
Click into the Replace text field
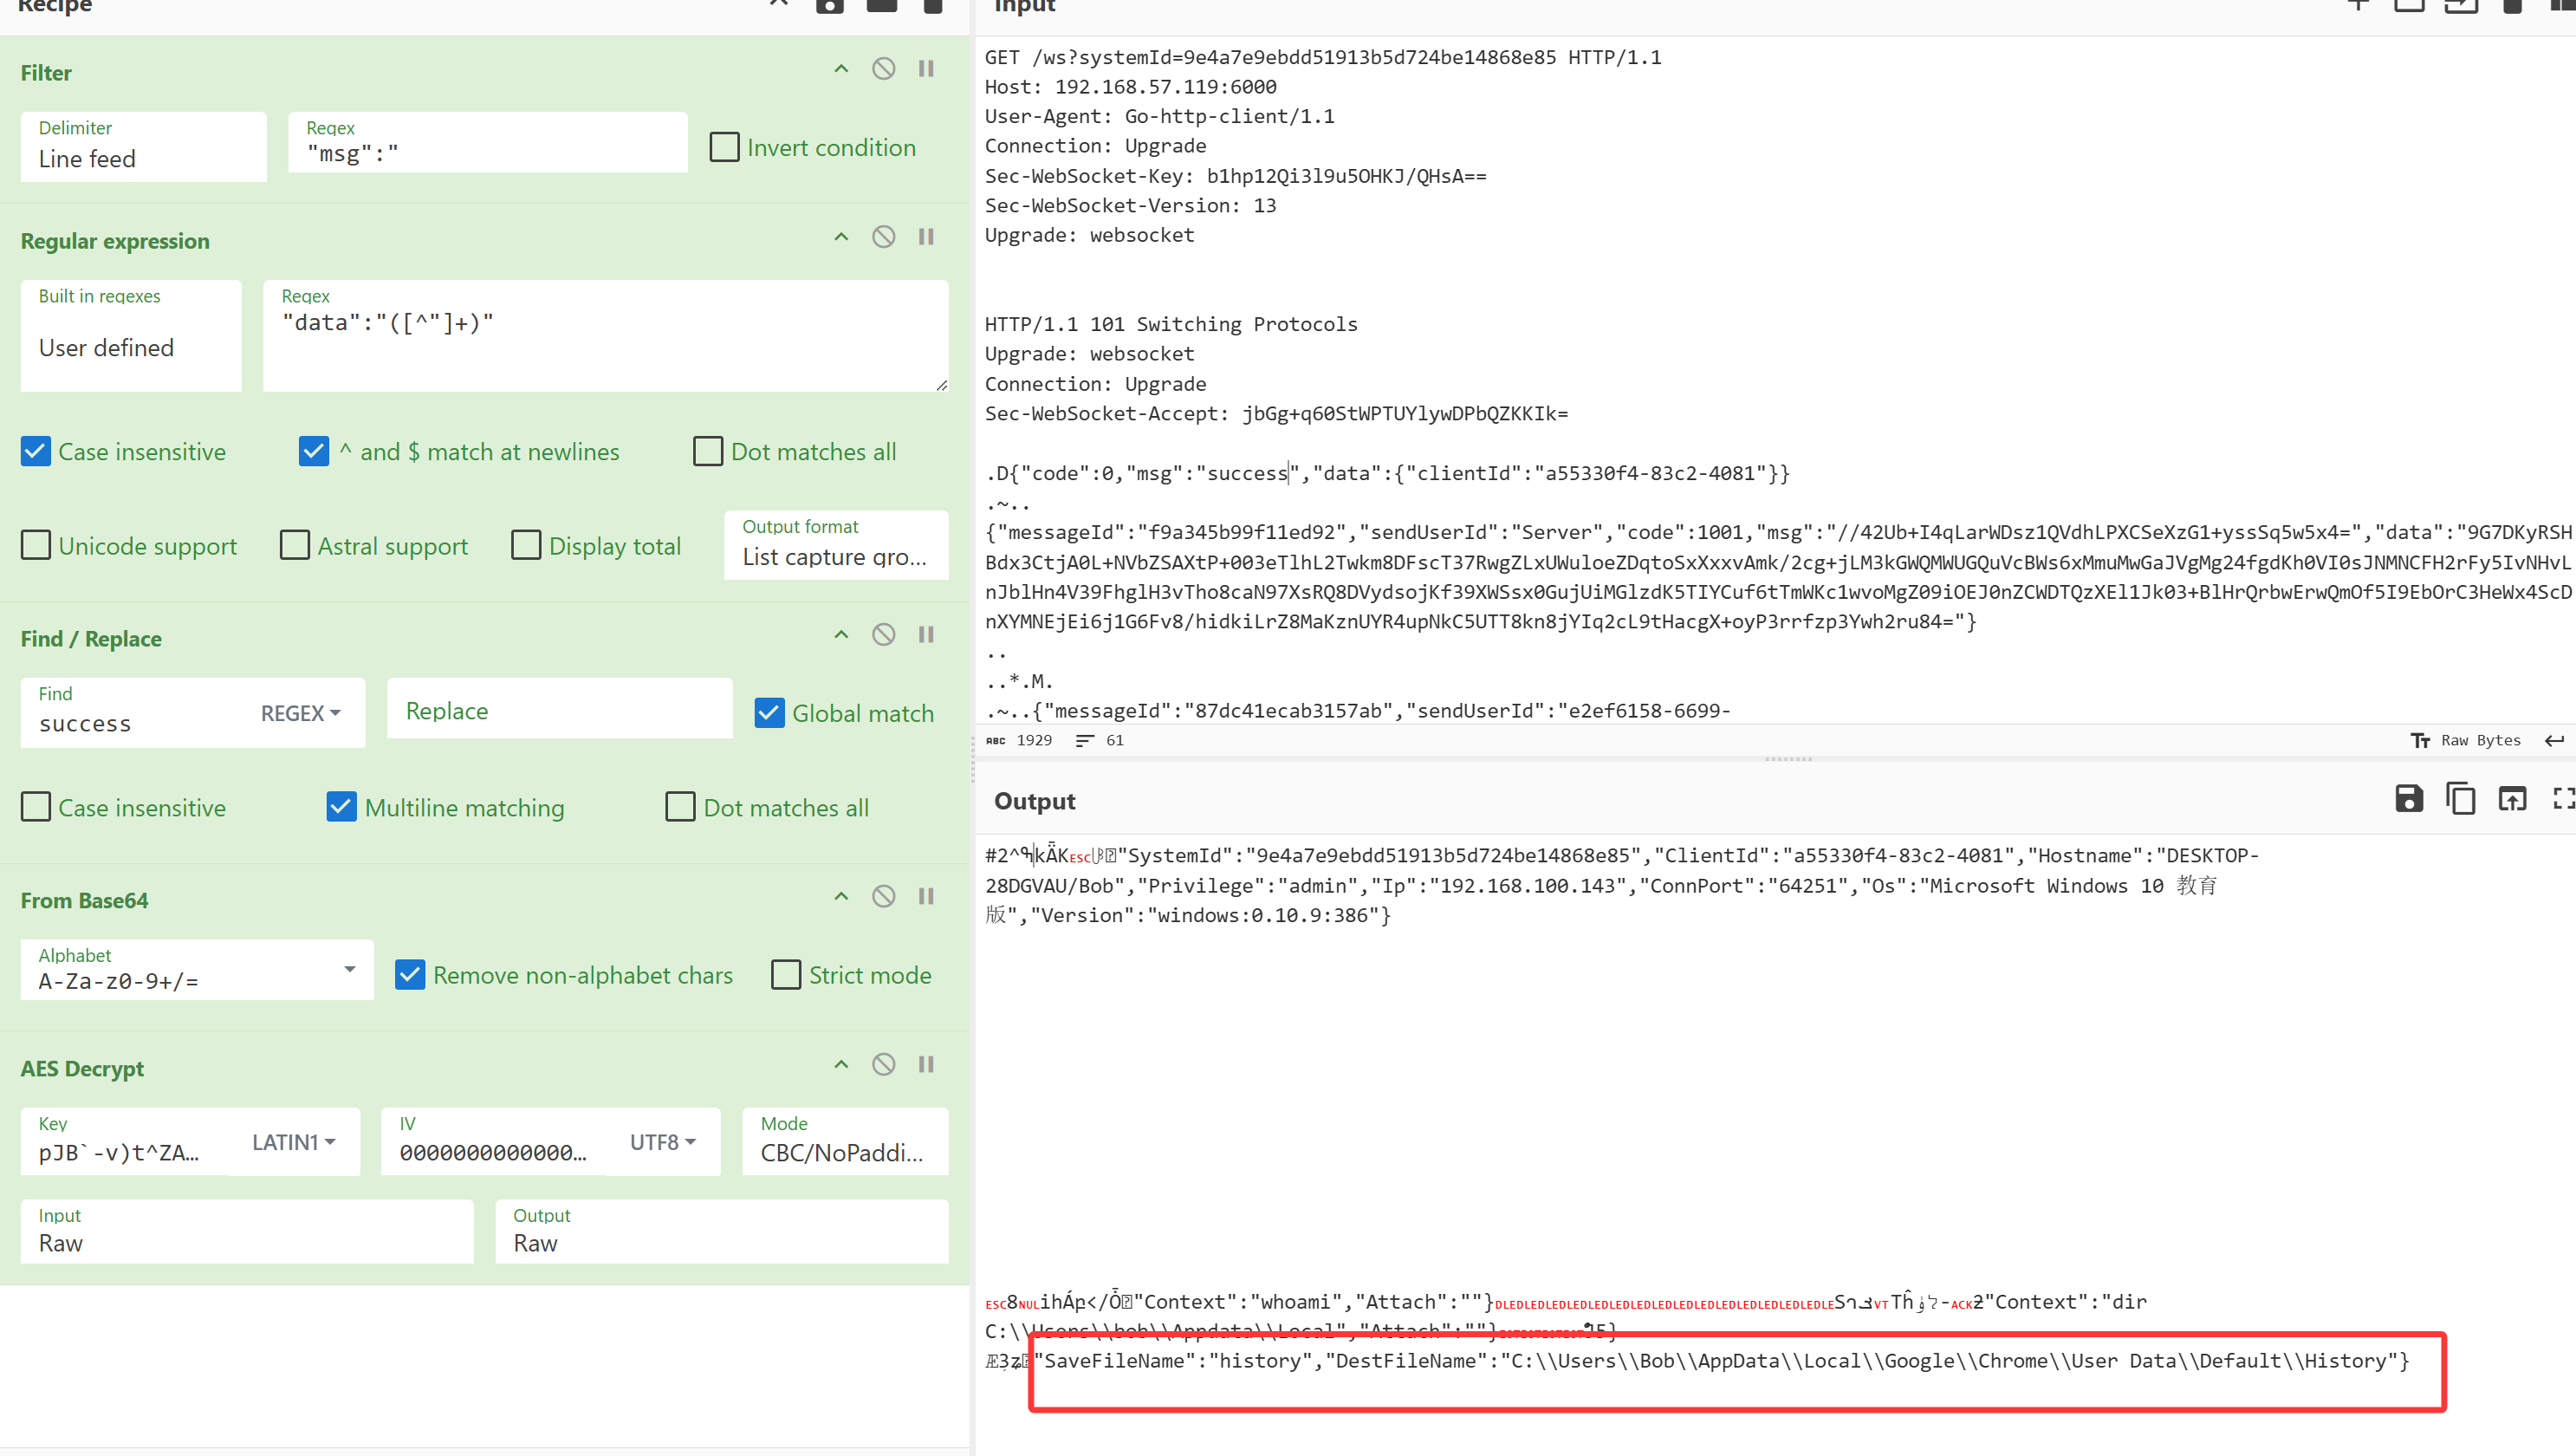tap(559, 711)
